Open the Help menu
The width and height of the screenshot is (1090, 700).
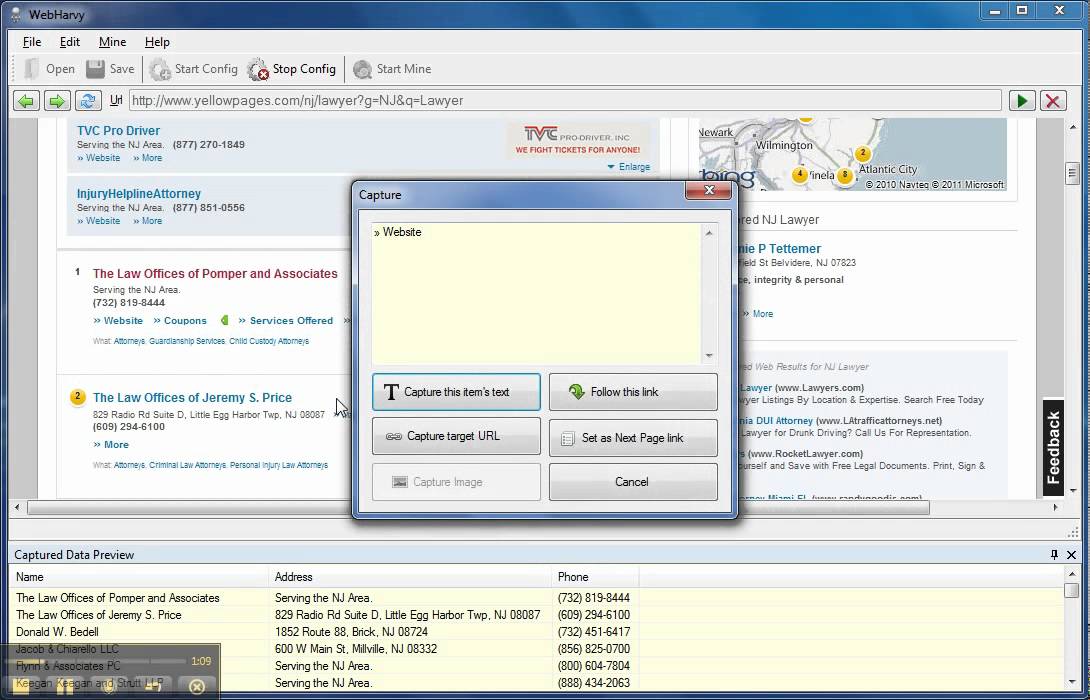[x=157, y=42]
